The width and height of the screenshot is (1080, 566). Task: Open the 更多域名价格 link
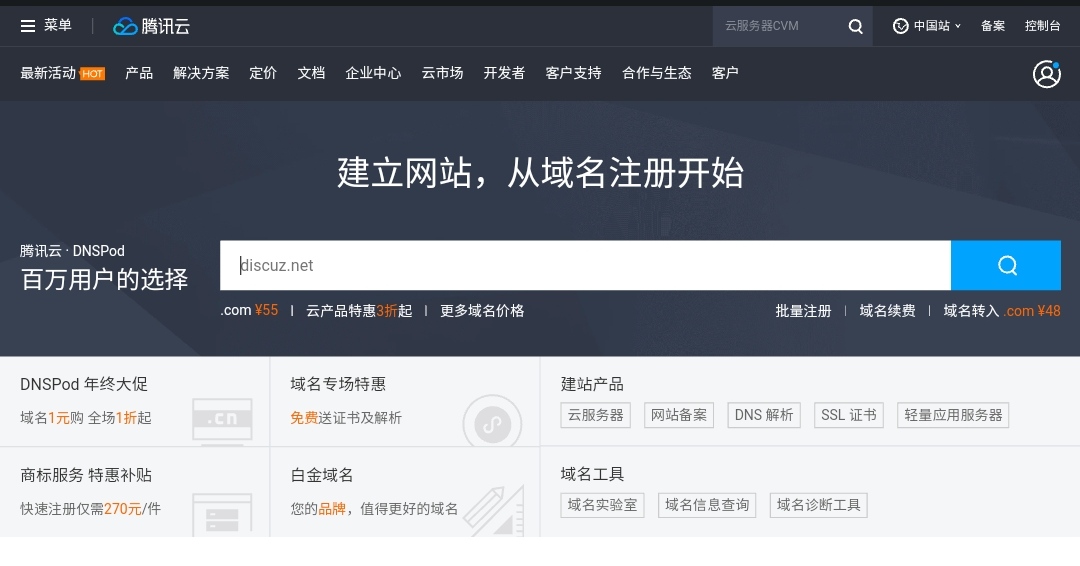482,311
